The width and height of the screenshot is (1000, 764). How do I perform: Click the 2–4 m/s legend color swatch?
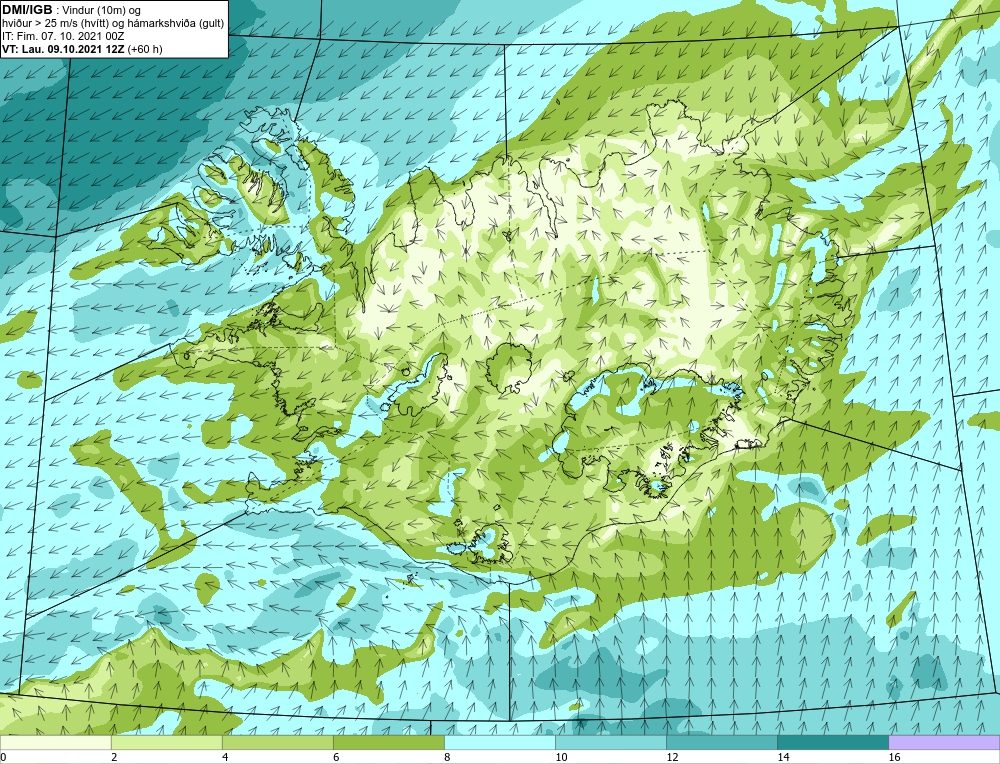166,742
